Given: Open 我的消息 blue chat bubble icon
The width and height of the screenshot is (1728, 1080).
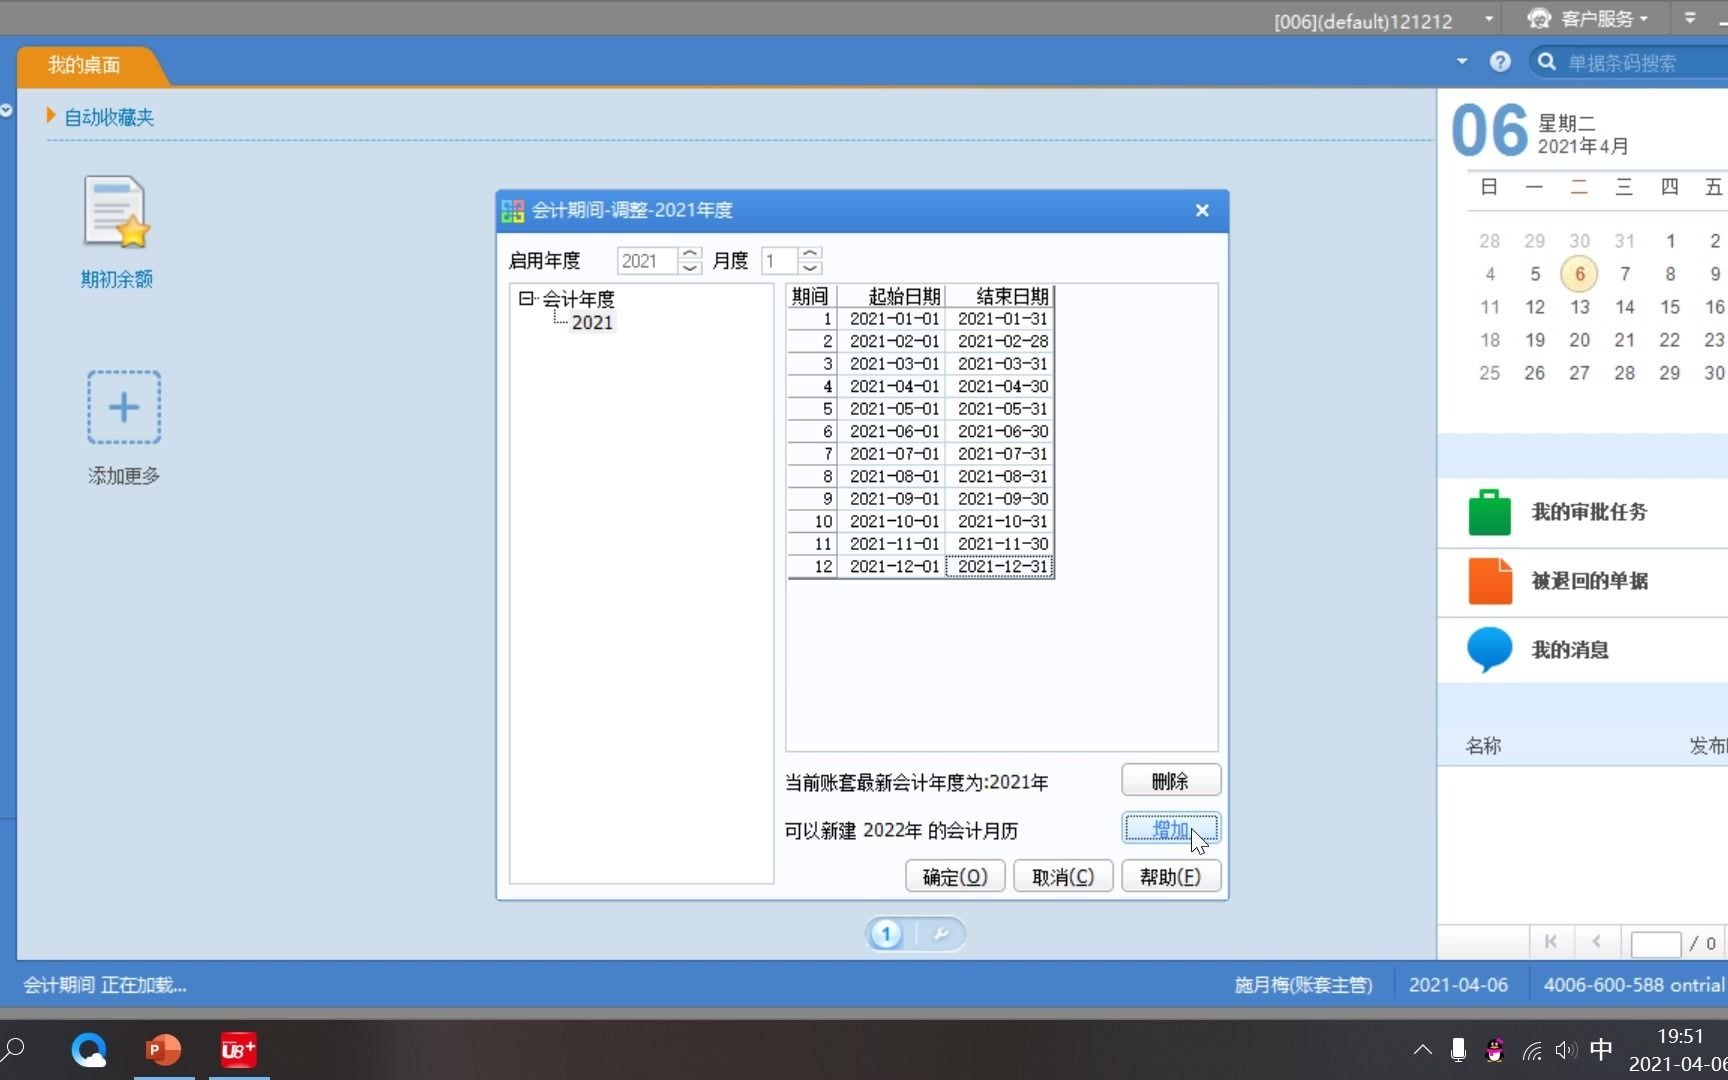Looking at the screenshot, I should (x=1489, y=649).
